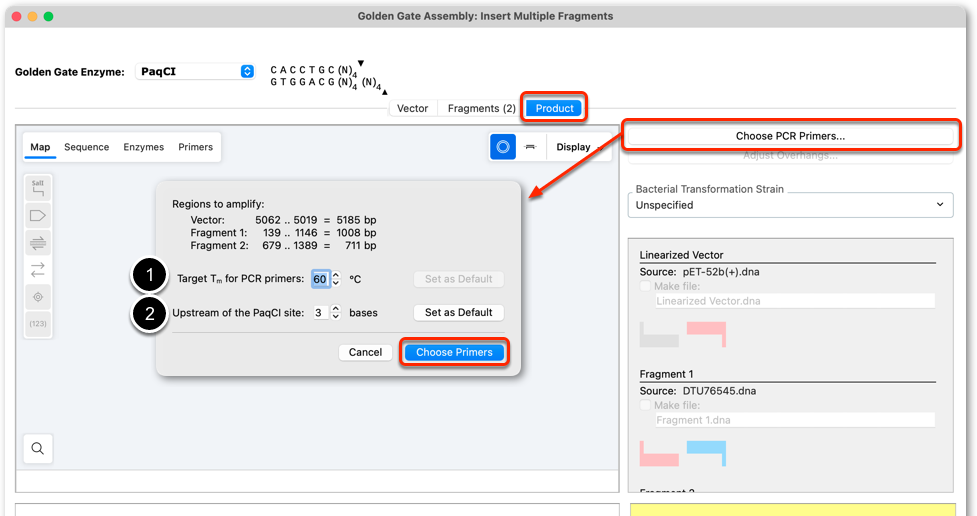Click the Fragment 1 heading in right panel
Image resolution: width=977 pixels, height=516 pixels.
click(x=666, y=374)
